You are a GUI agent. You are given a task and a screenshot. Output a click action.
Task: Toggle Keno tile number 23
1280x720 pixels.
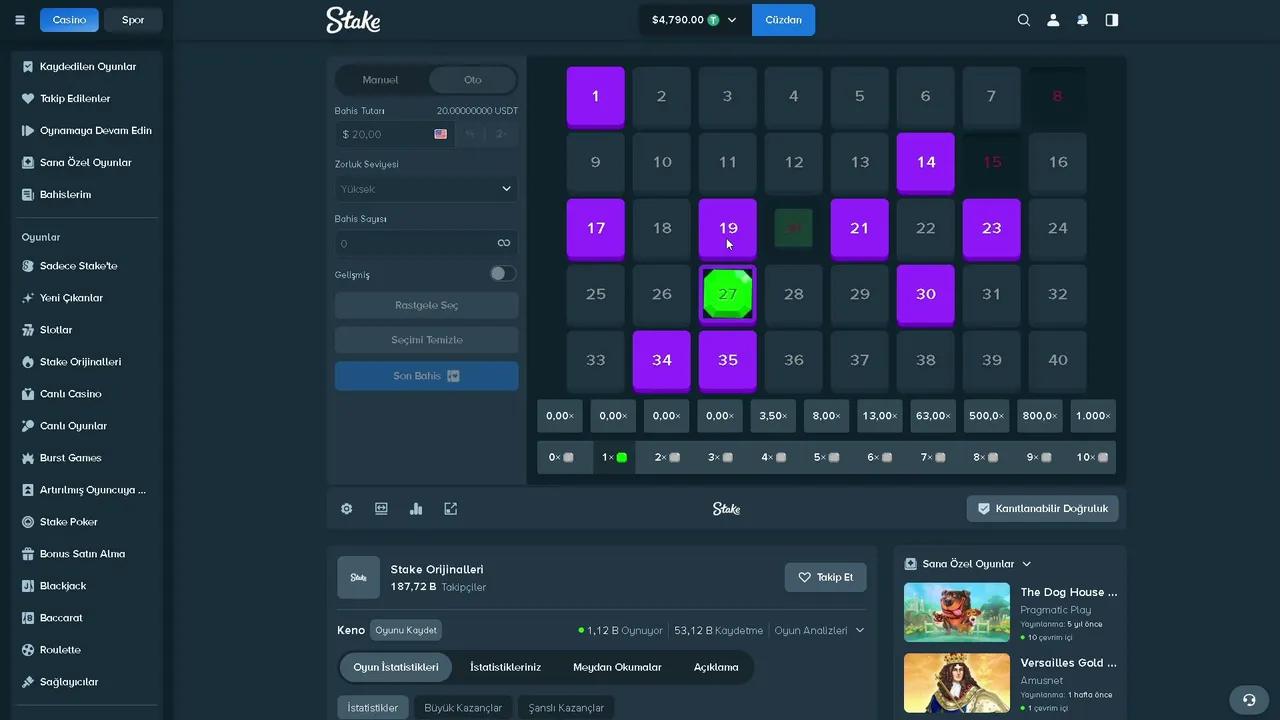[x=992, y=229]
